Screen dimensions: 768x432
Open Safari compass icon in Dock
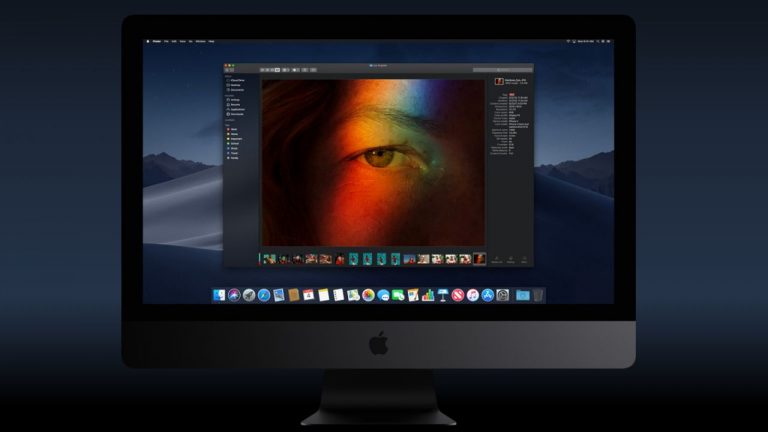pyautogui.click(x=264, y=295)
